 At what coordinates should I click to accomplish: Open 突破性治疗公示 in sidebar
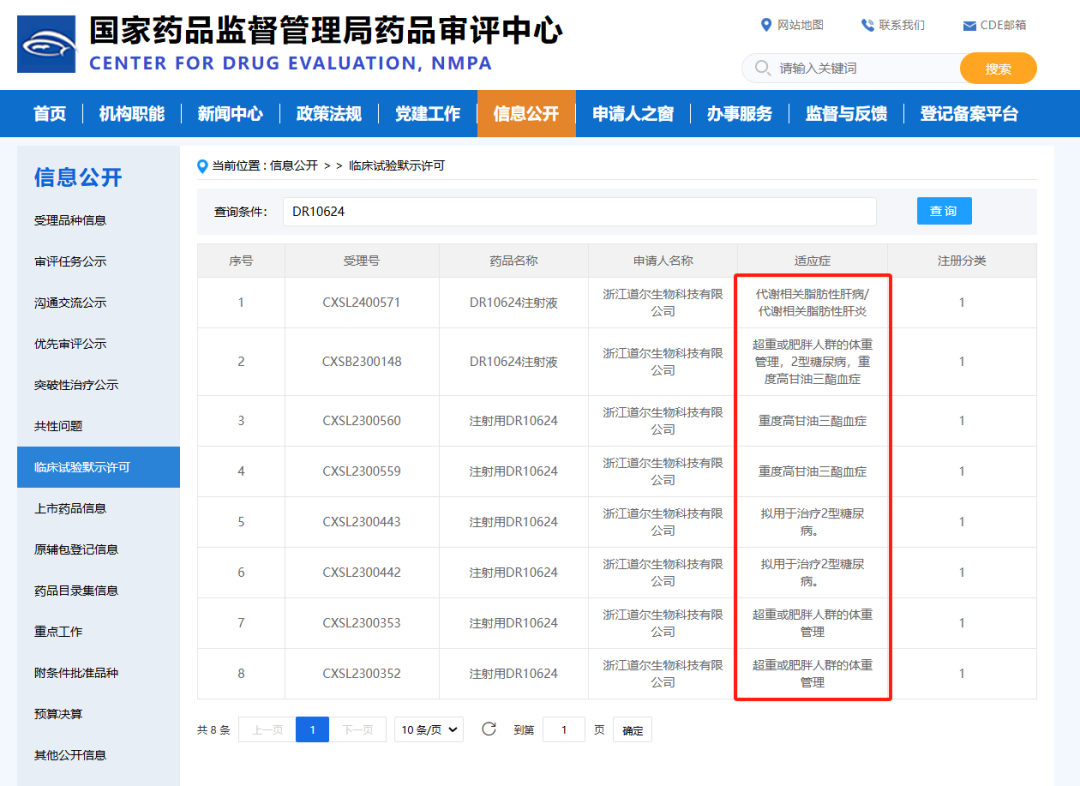pyautogui.click(x=76, y=385)
